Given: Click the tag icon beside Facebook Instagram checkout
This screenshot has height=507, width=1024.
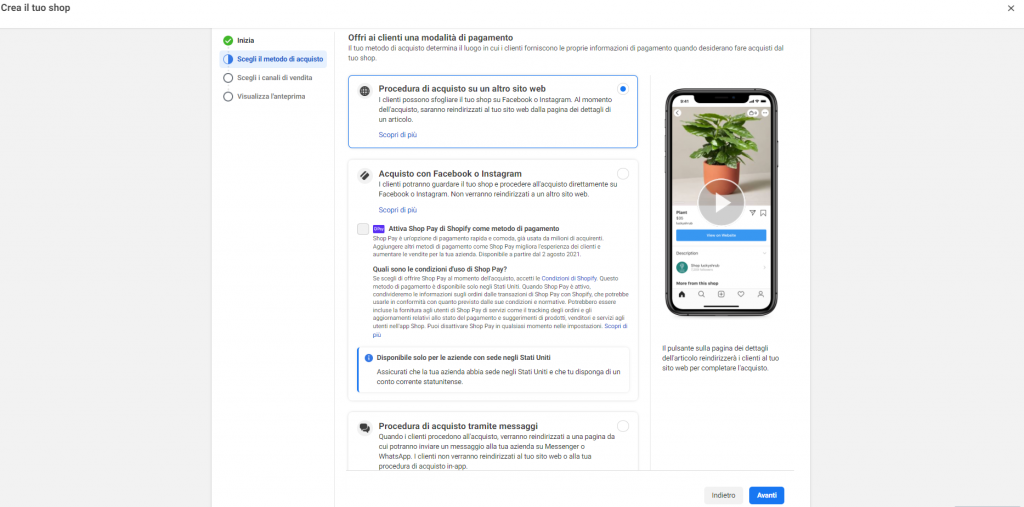Looking at the screenshot, I should [364, 176].
